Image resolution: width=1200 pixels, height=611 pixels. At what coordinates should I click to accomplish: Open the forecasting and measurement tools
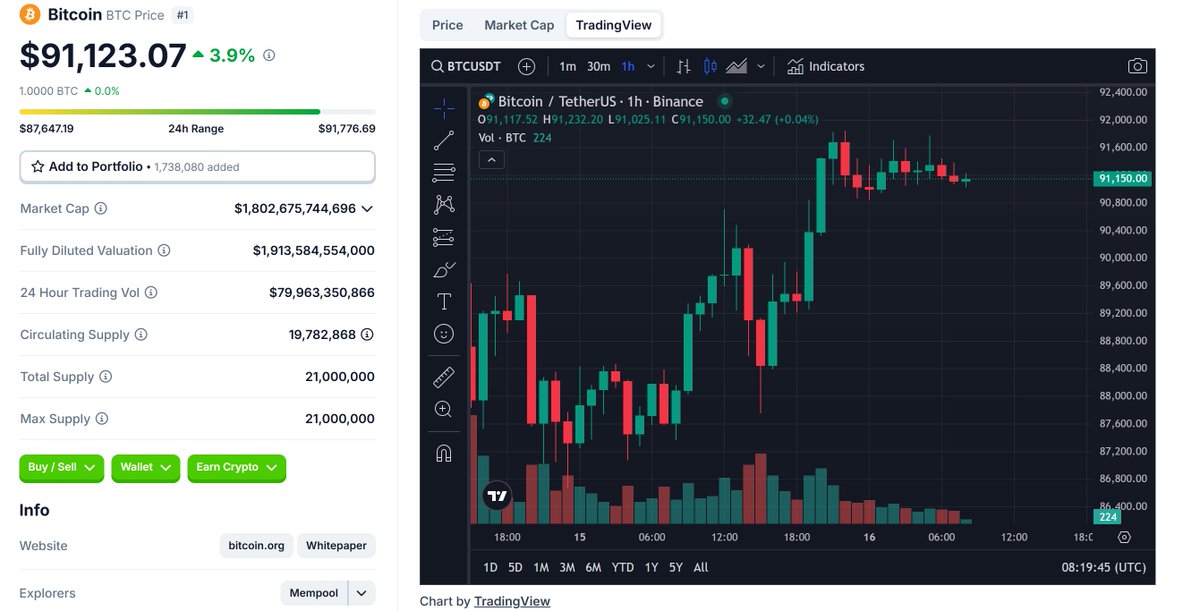[444, 237]
